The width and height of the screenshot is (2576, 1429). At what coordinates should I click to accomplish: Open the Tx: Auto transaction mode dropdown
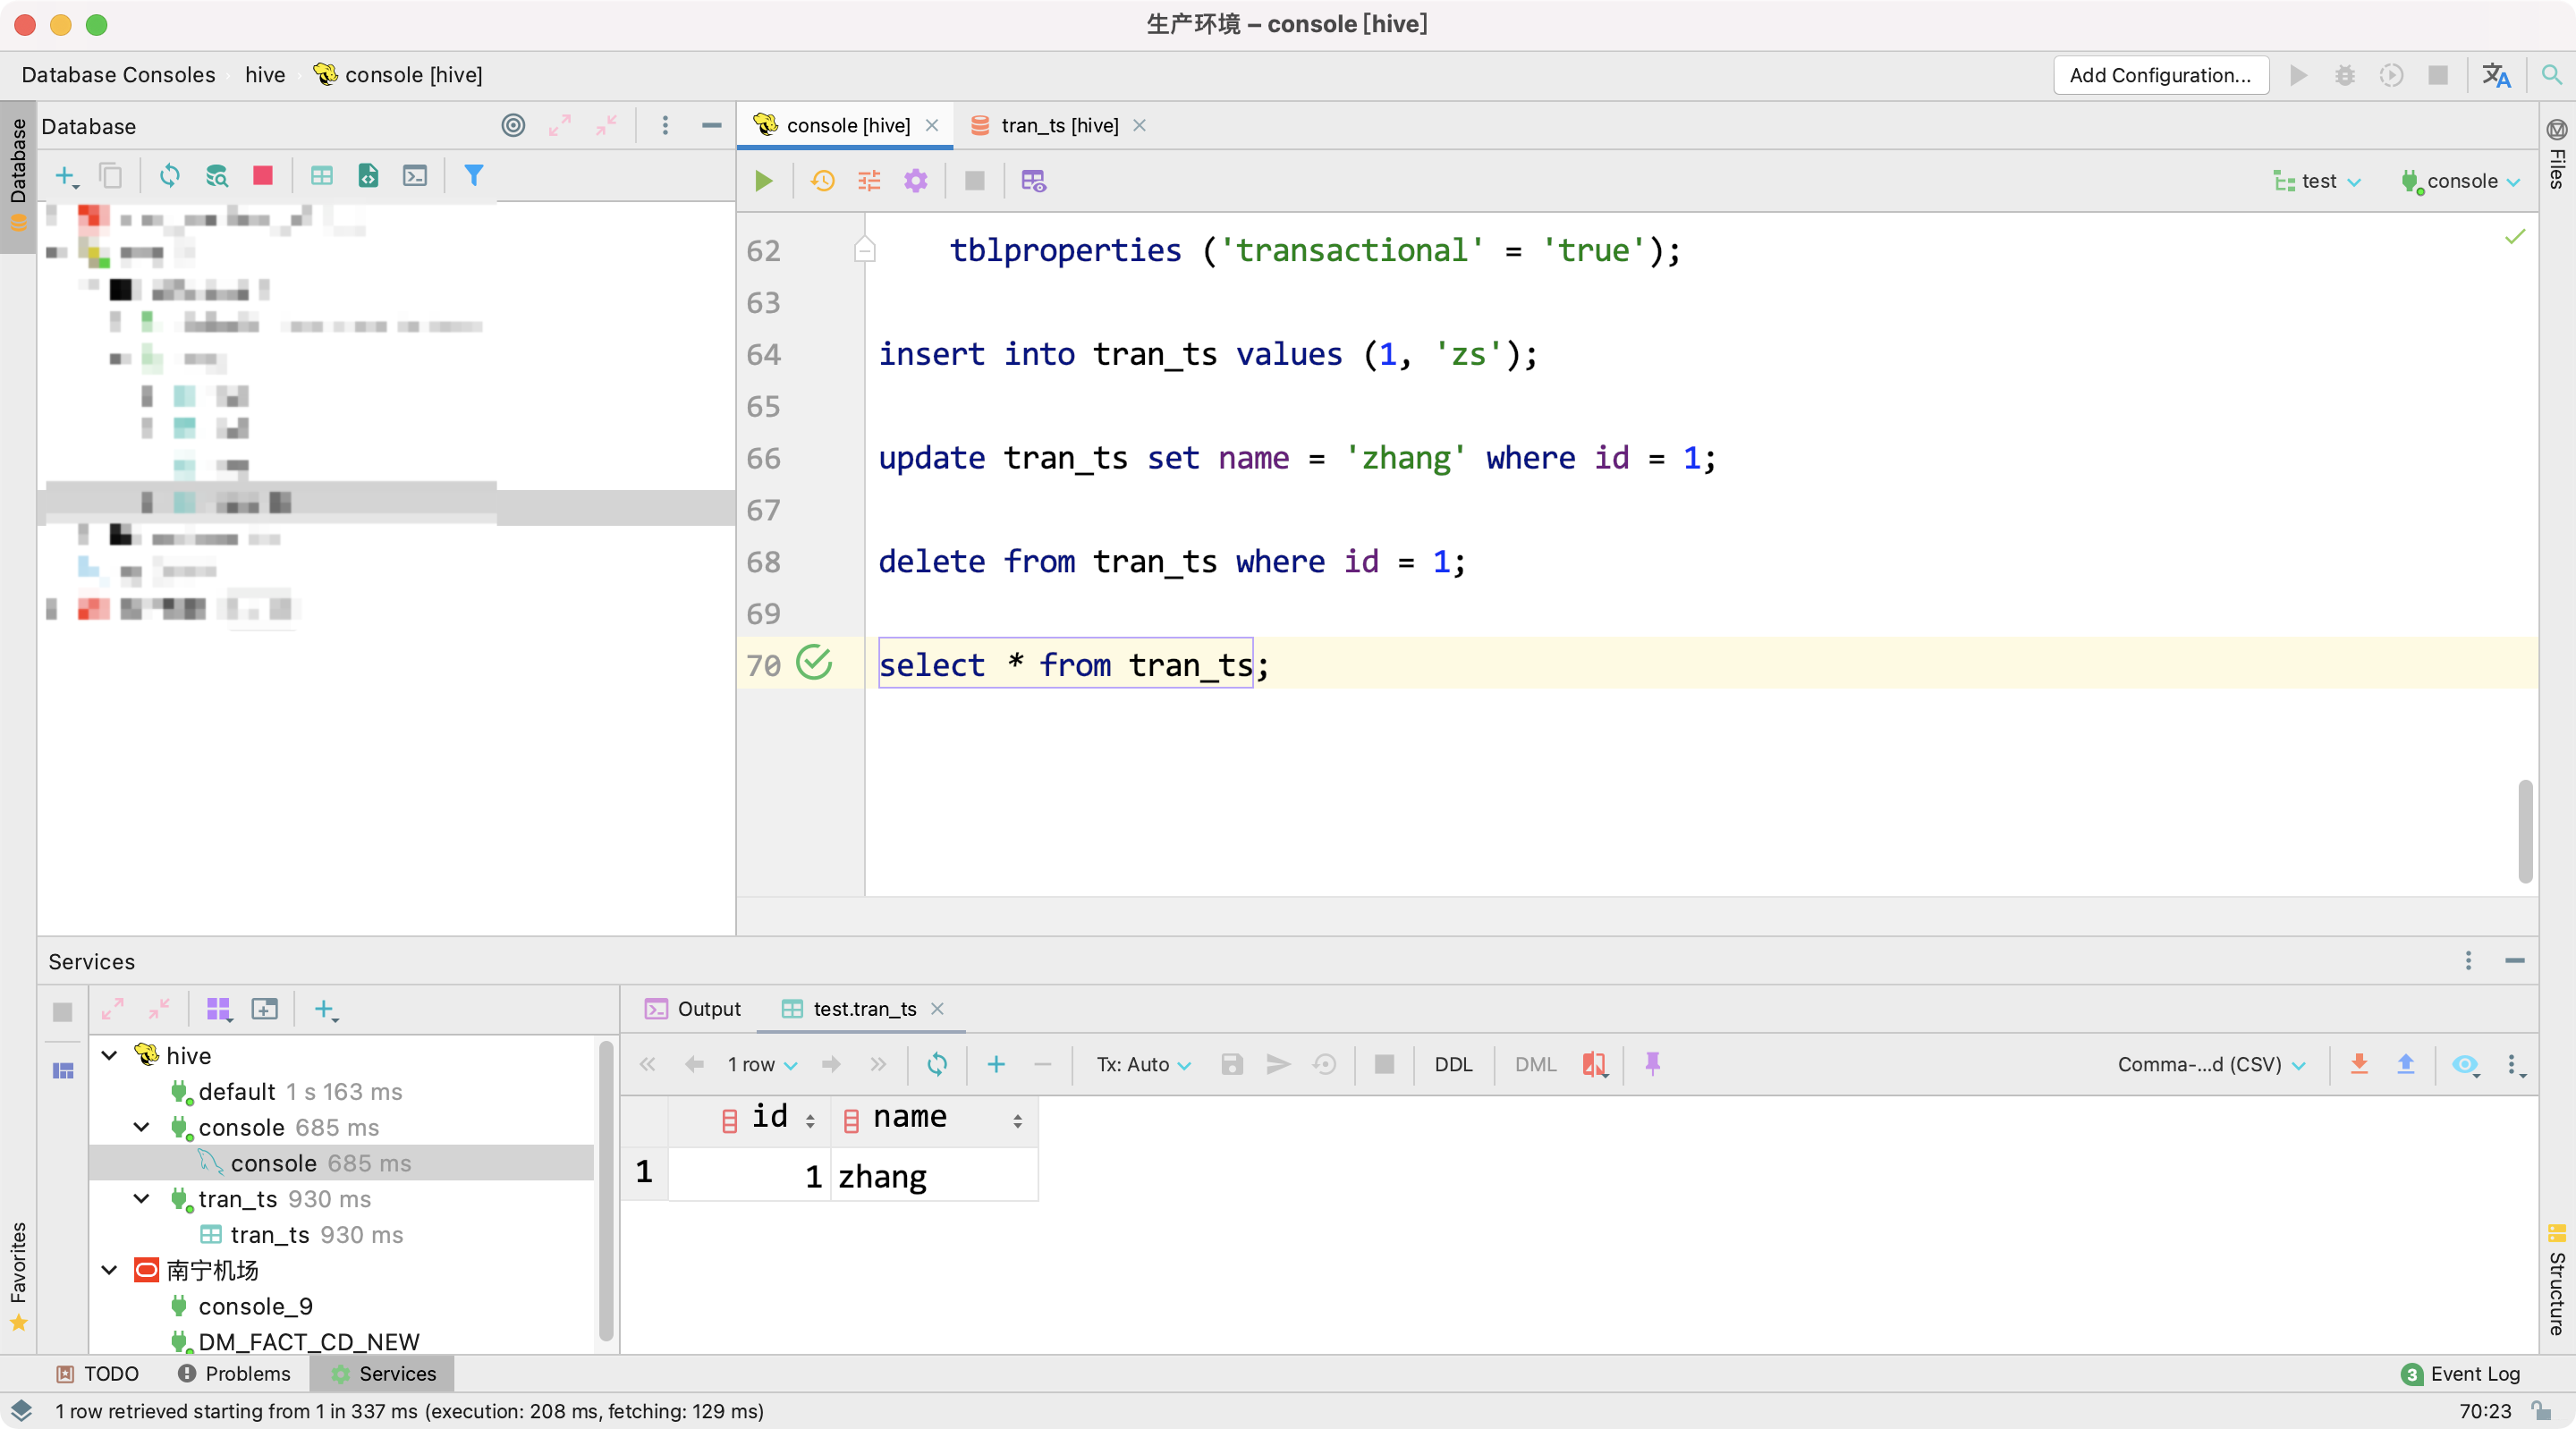(1143, 1065)
